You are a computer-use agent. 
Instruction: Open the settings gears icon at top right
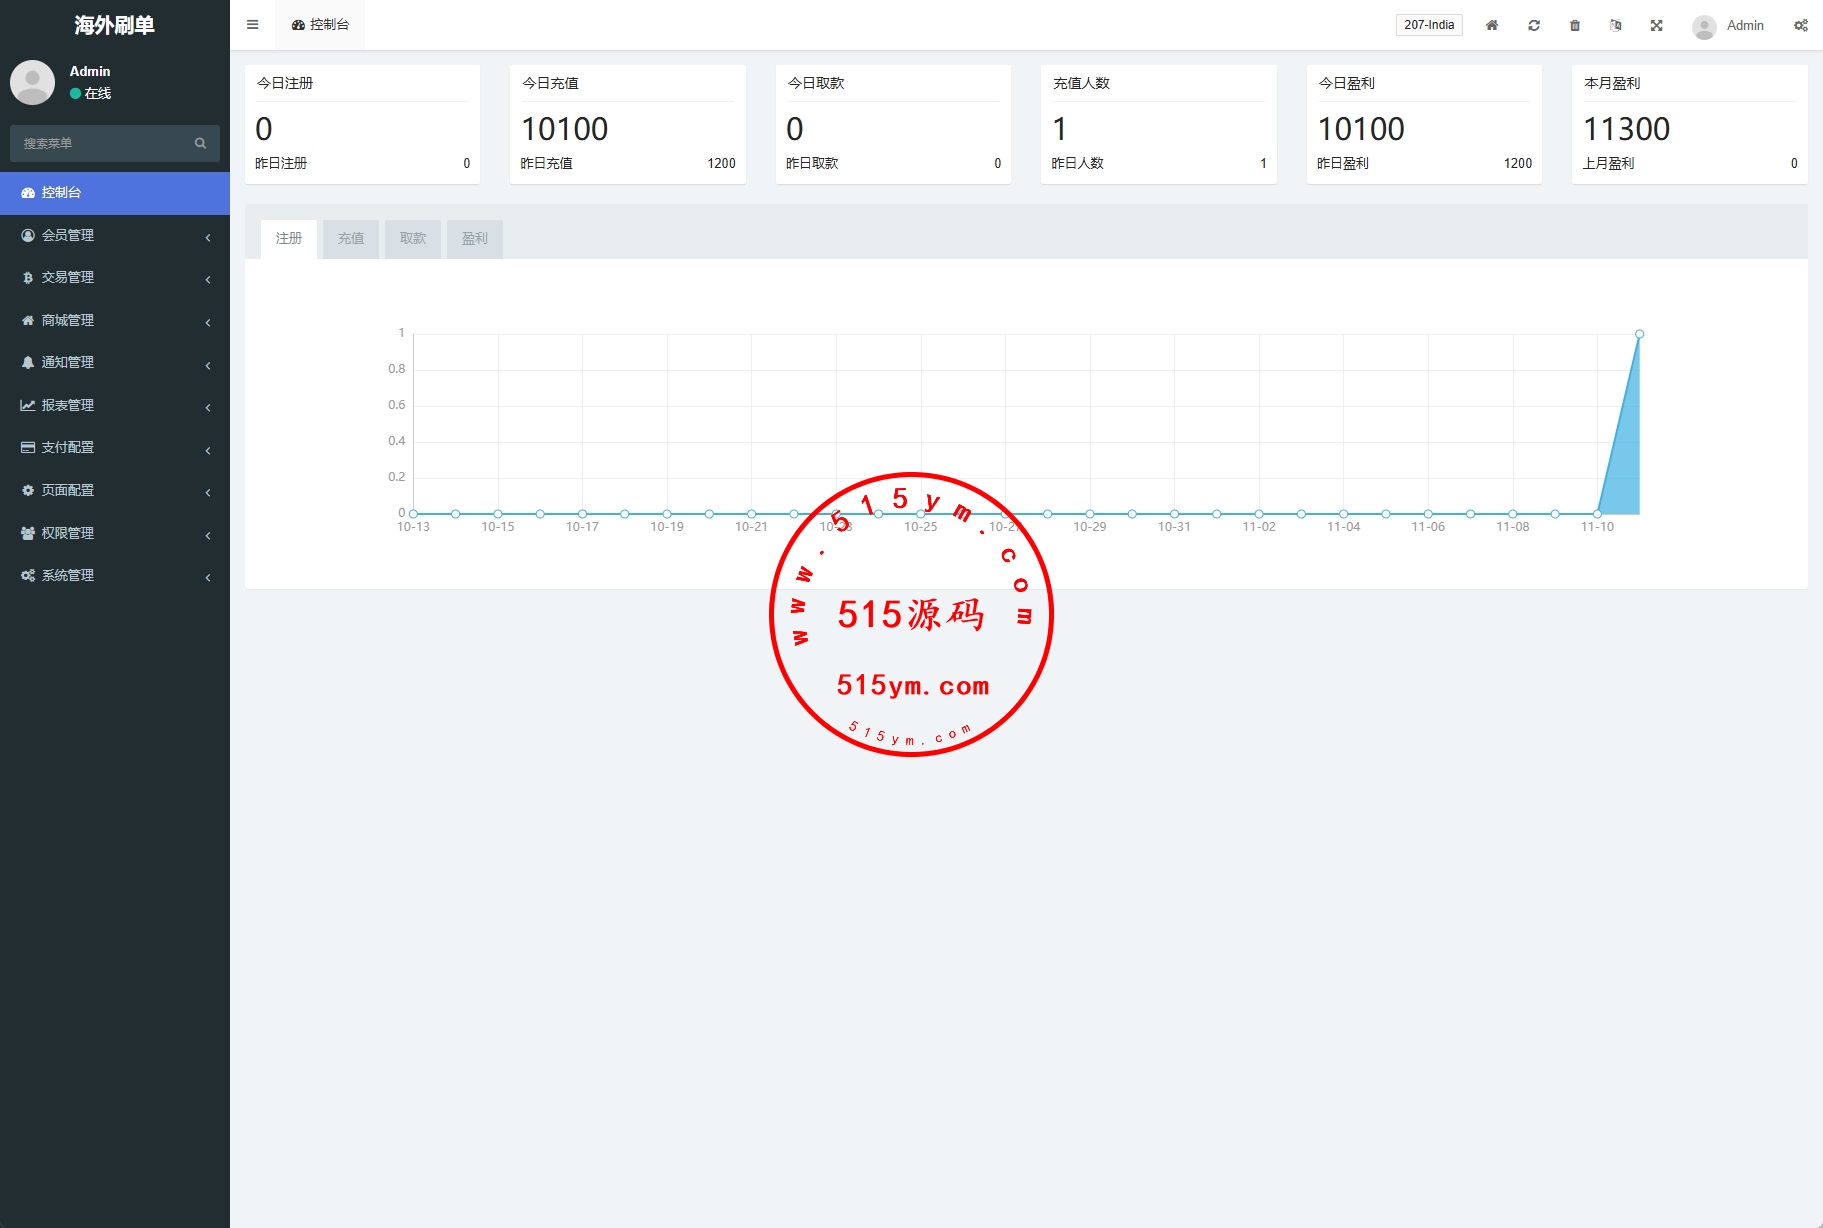(1800, 25)
